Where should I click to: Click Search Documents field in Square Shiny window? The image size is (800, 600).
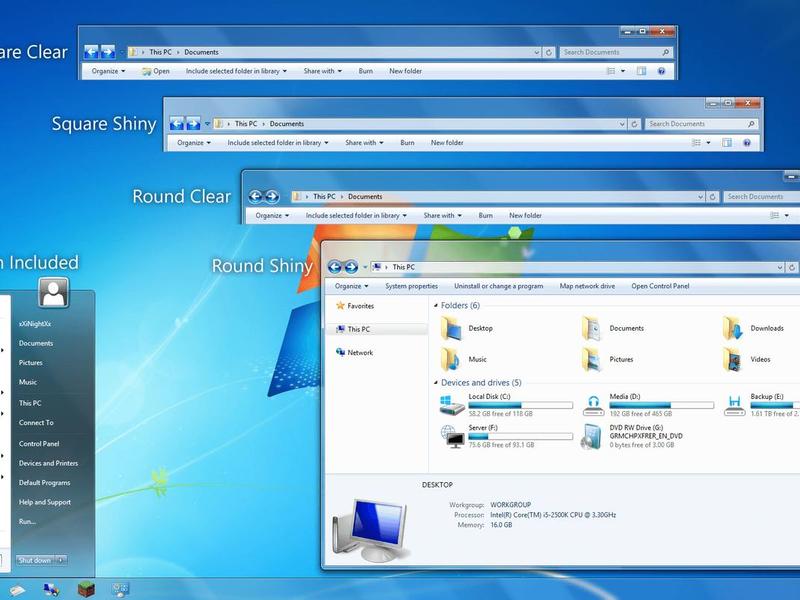pyautogui.click(x=702, y=124)
